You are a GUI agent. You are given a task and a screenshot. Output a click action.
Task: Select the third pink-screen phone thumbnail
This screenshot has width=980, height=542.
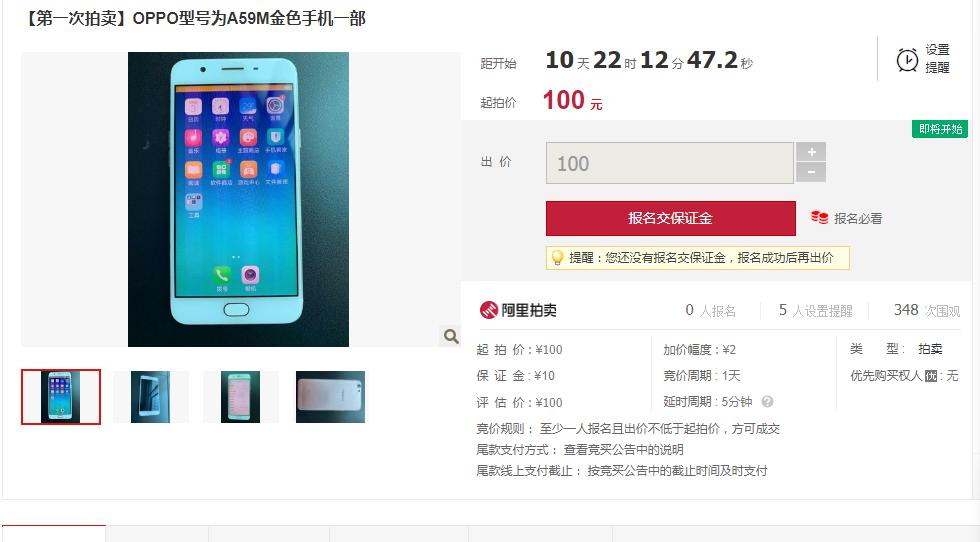tap(241, 397)
